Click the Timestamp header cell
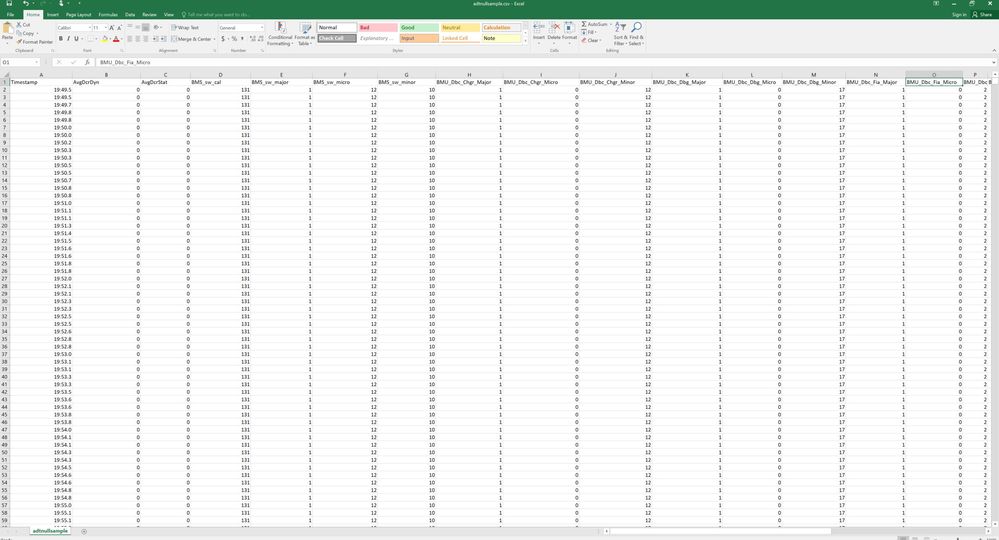The image size is (999, 540). [41, 82]
